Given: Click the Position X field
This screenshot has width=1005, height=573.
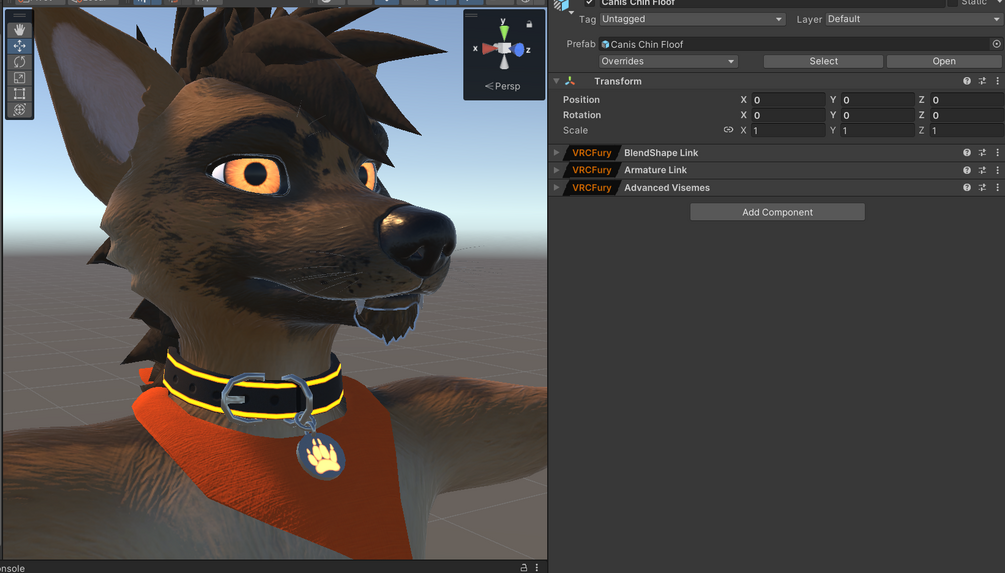Looking at the screenshot, I should pyautogui.click(x=788, y=99).
